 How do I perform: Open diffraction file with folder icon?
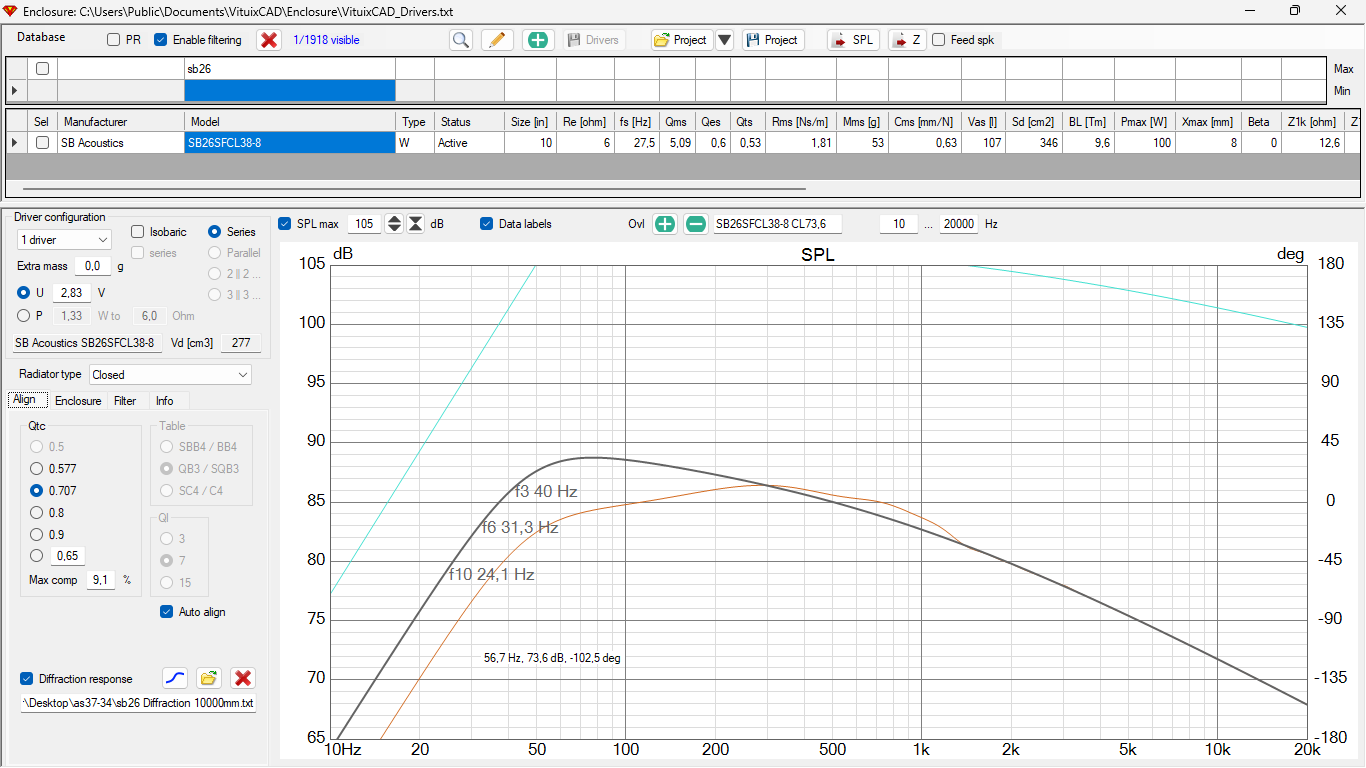click(x=208, y=679)
